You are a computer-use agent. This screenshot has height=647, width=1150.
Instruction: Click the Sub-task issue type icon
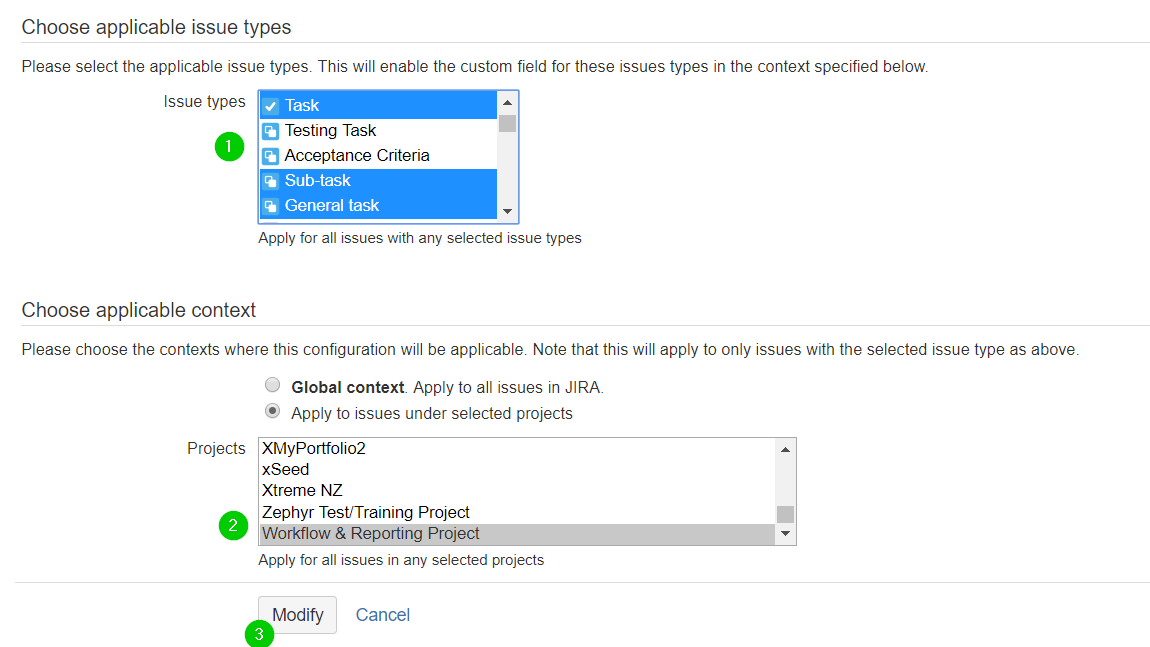[x=270, y=181]
